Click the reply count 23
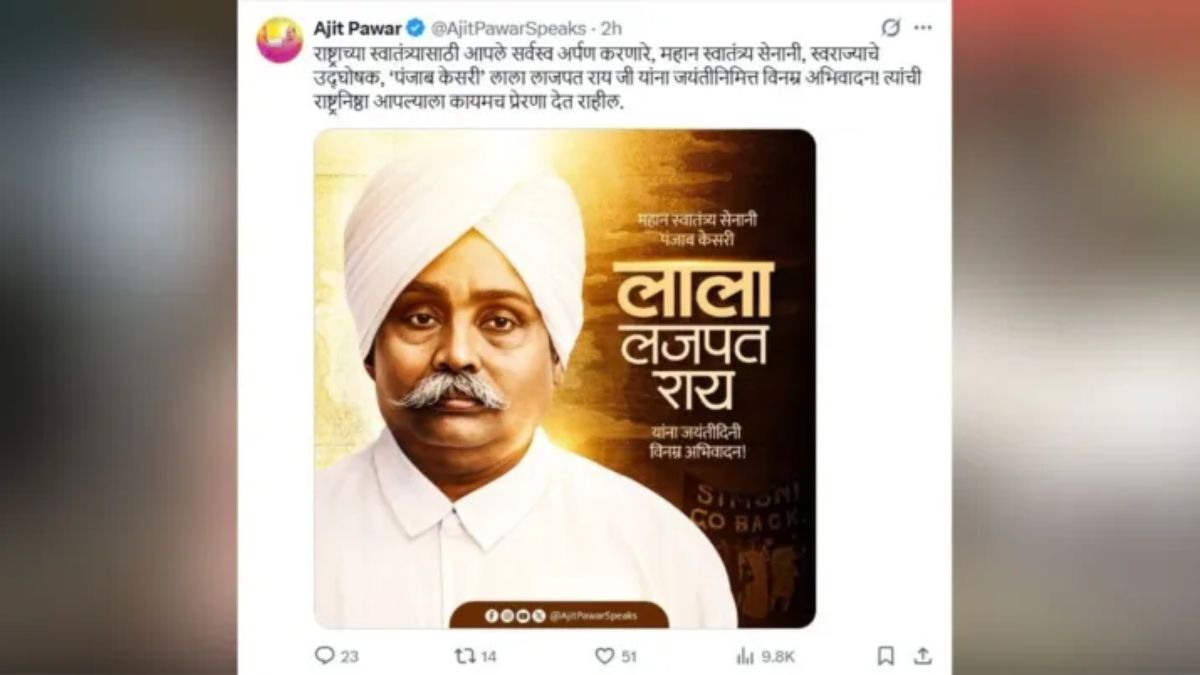This screenshot has width=1200, height=675. click(349, 656)
